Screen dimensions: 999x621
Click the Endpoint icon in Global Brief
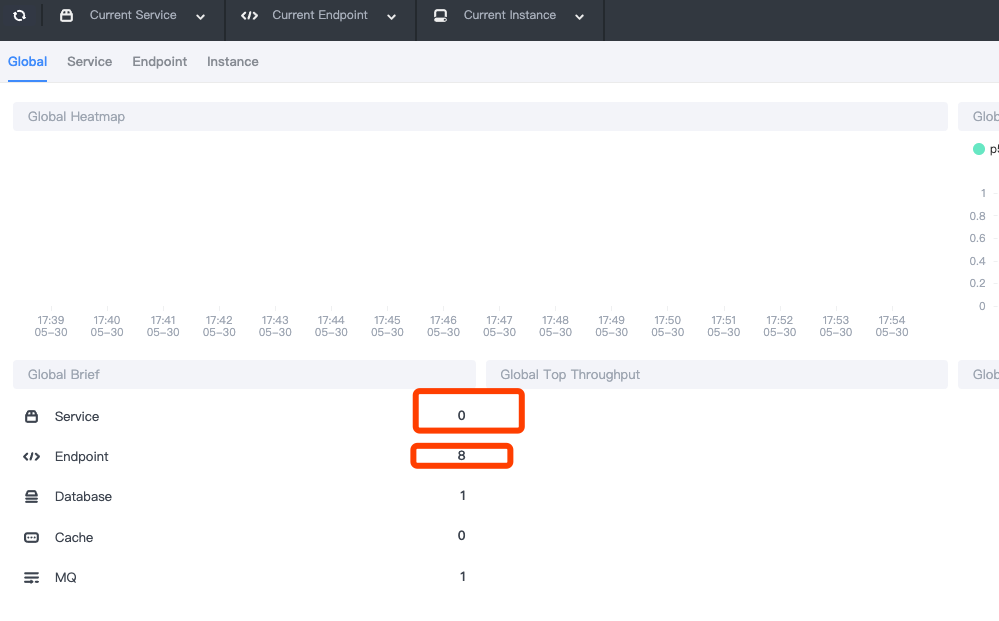(31, 457)
